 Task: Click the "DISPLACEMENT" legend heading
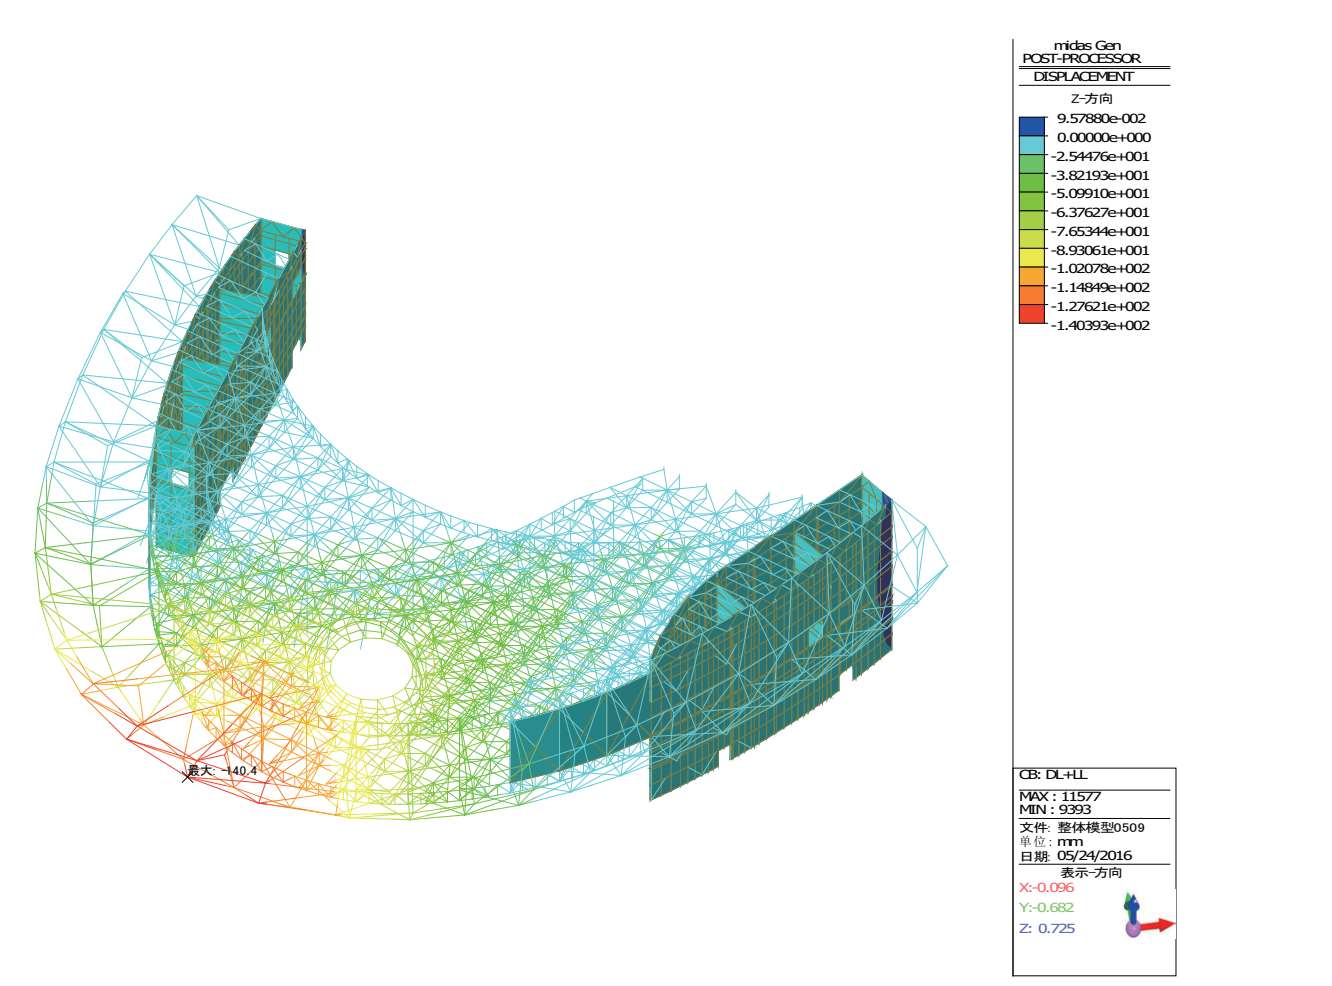pyautogui.click(x=1083, y=76)
